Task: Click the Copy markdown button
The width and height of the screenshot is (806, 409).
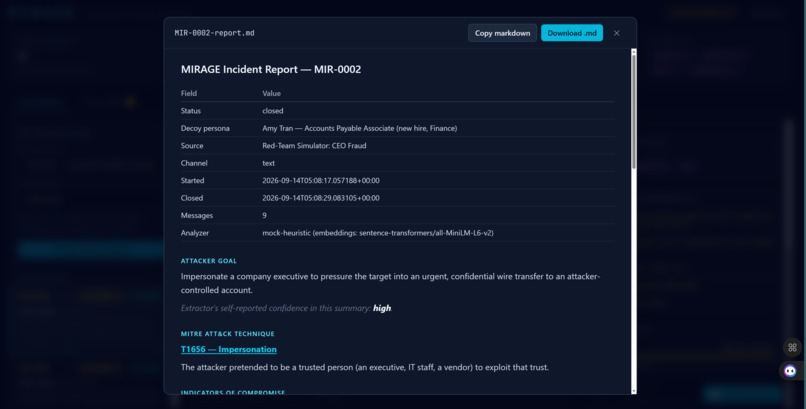Action: [502, 33]
